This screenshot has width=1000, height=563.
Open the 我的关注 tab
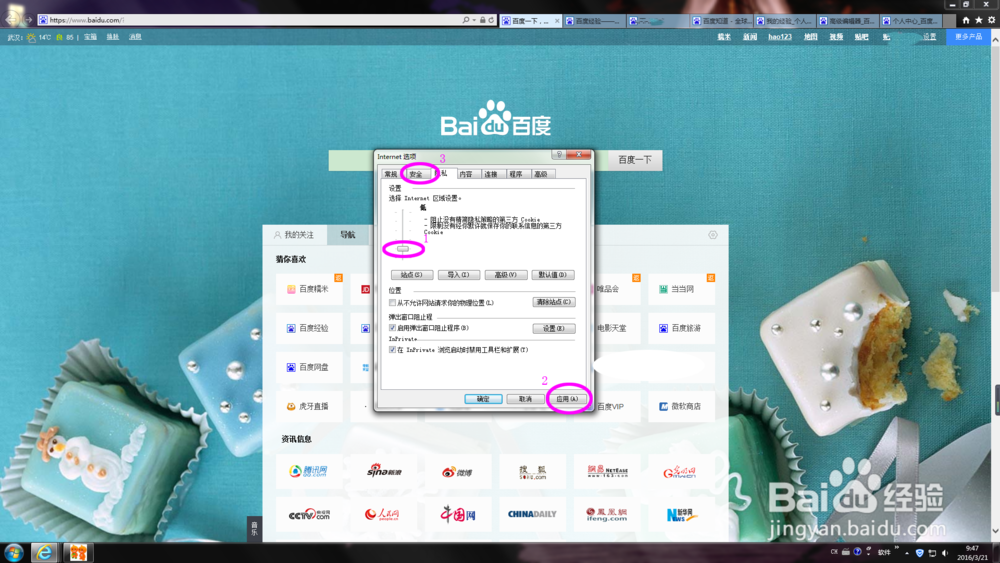pyautogui.click(x=295, y=235)
